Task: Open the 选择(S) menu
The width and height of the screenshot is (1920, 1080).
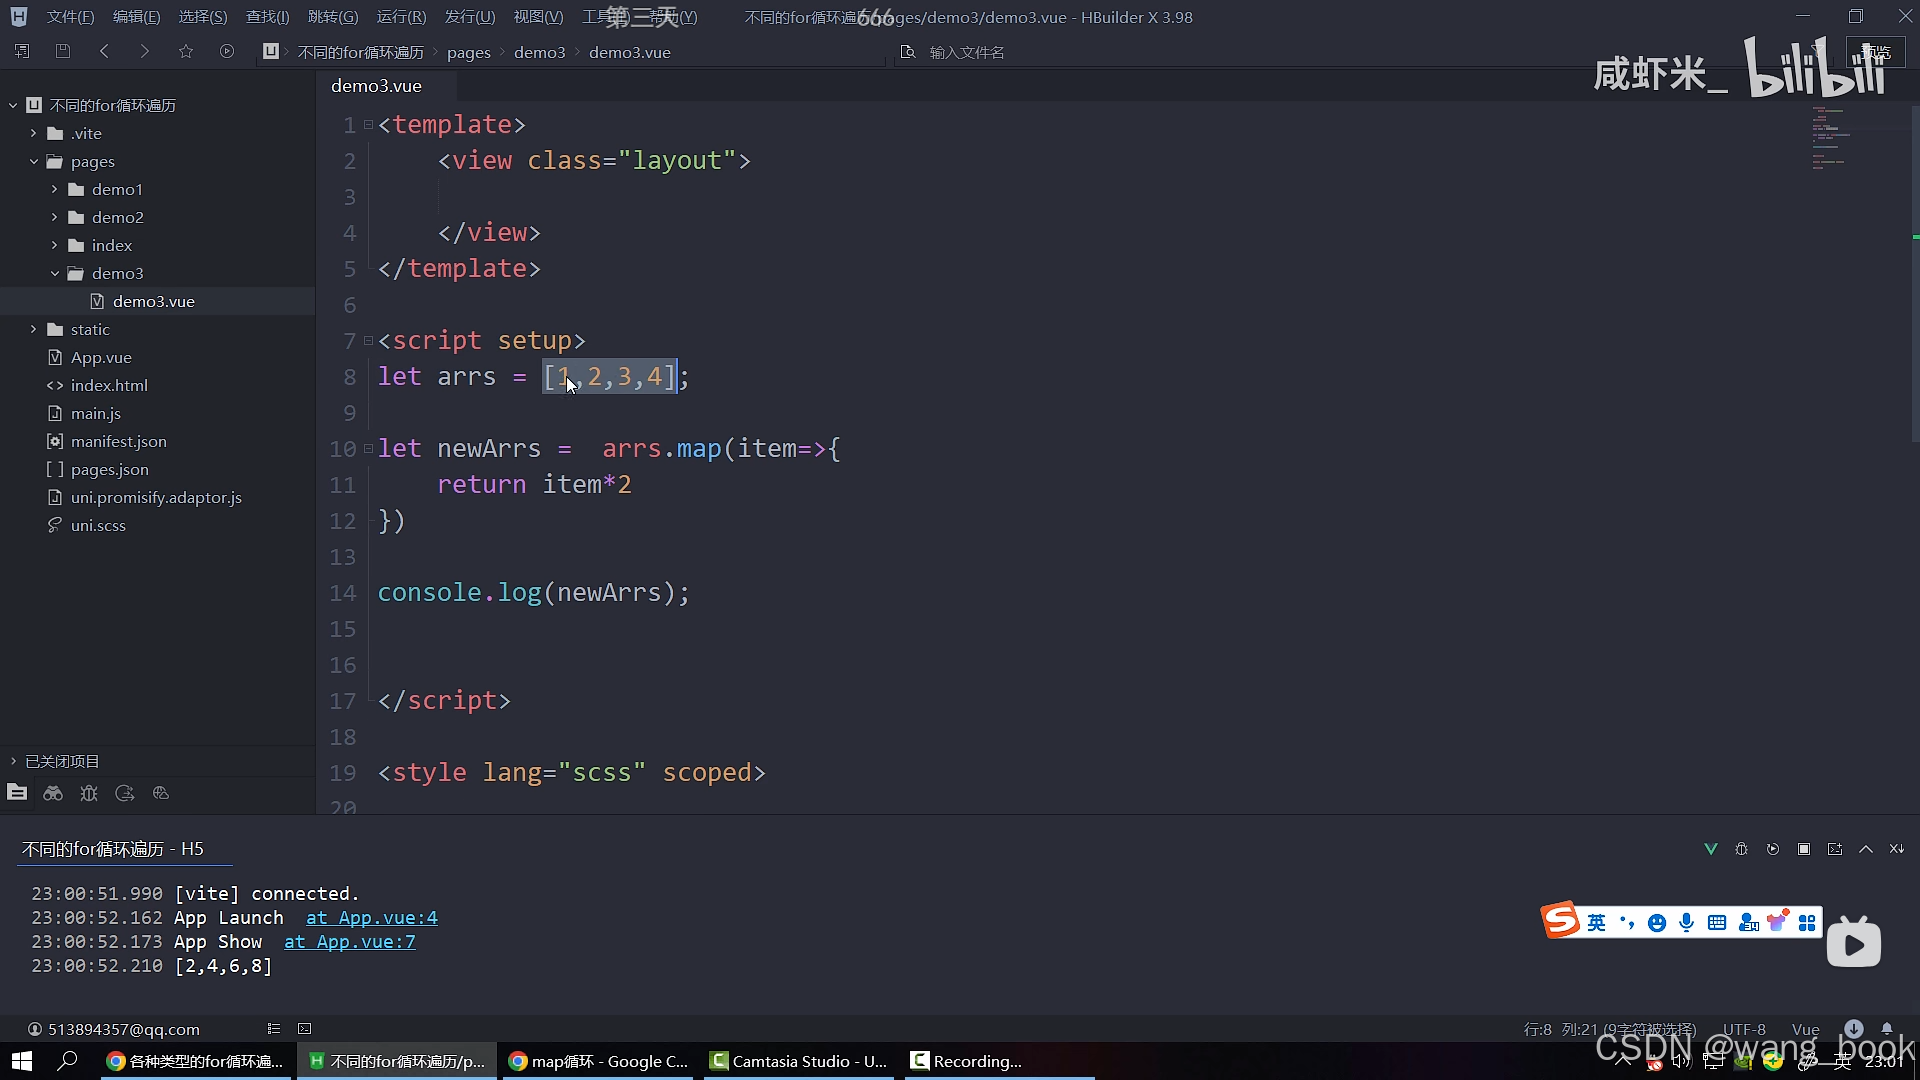Action: click(x=203, y=17)
